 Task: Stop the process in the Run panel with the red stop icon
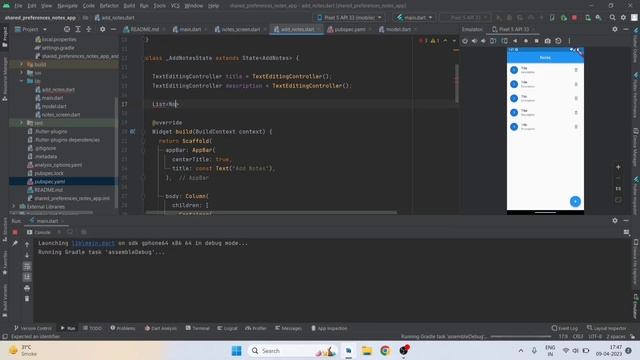pos(15,232)
